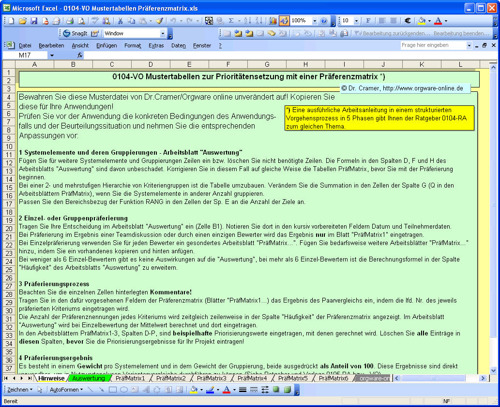Click the vertical scrollbar down arrow
Image resolution: width=500 pixels, height=407 pixels.
click(494, 370)
